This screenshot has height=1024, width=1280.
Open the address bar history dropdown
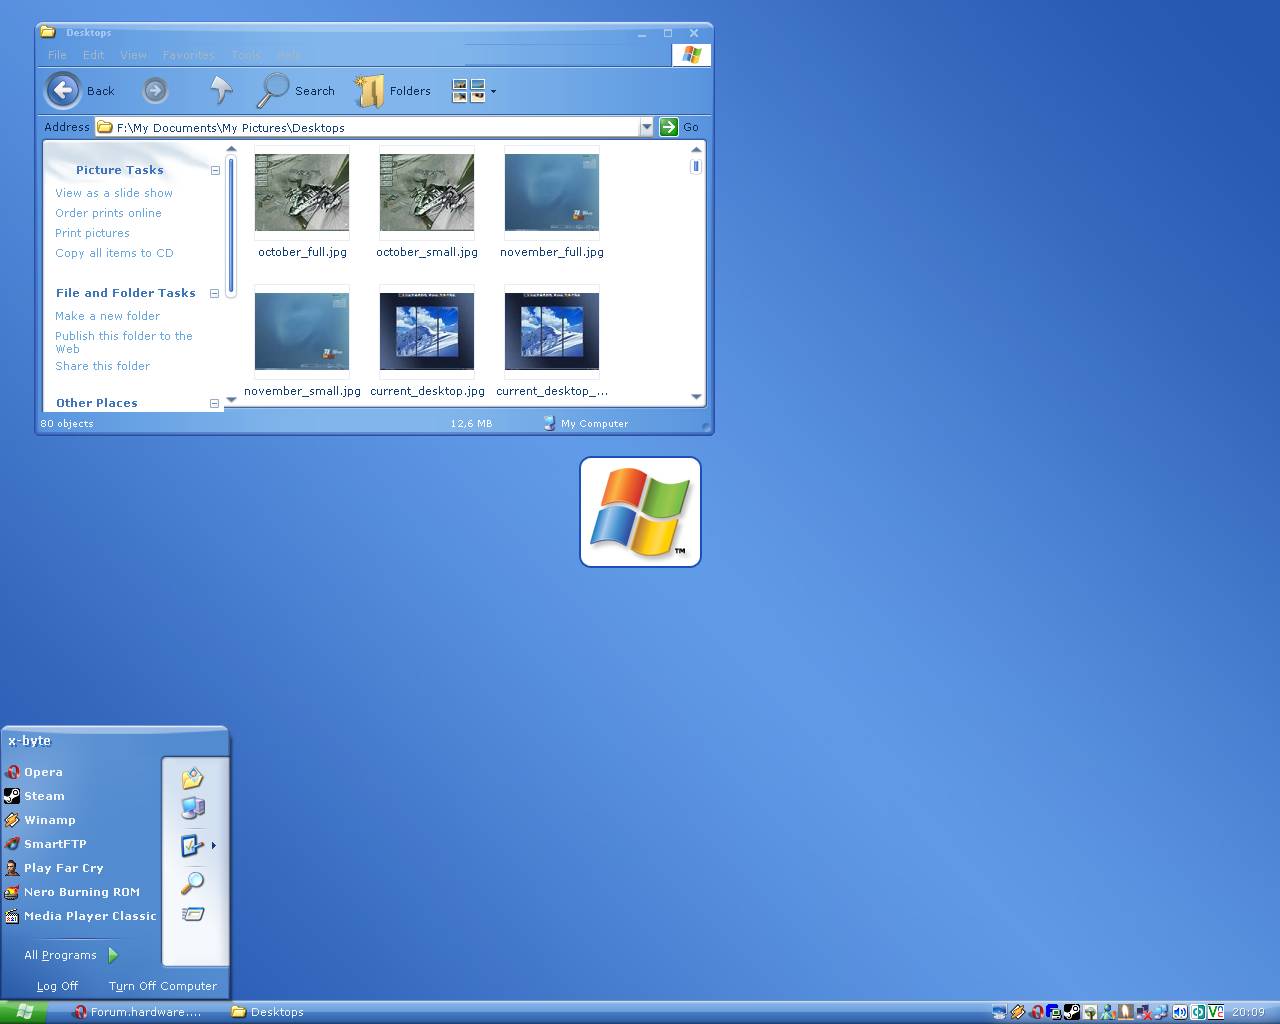pyautogui.click(x=646, y=127)
